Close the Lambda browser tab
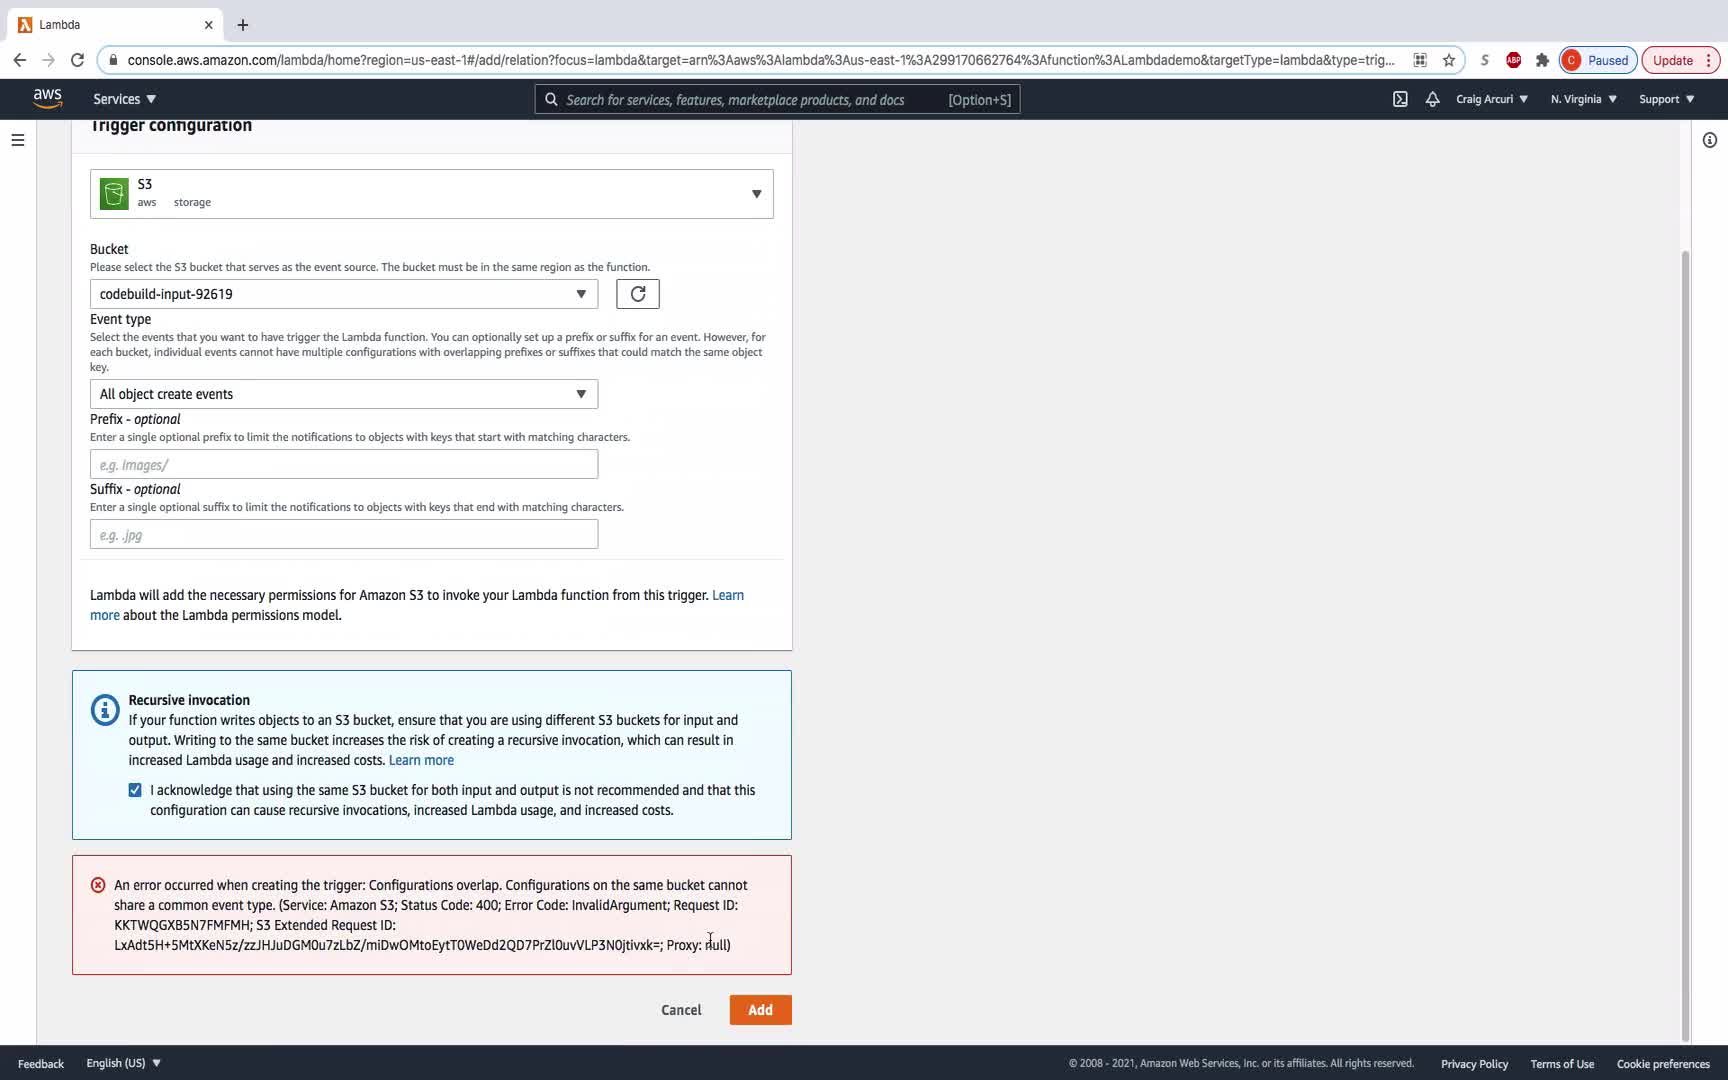 (208, 25)
